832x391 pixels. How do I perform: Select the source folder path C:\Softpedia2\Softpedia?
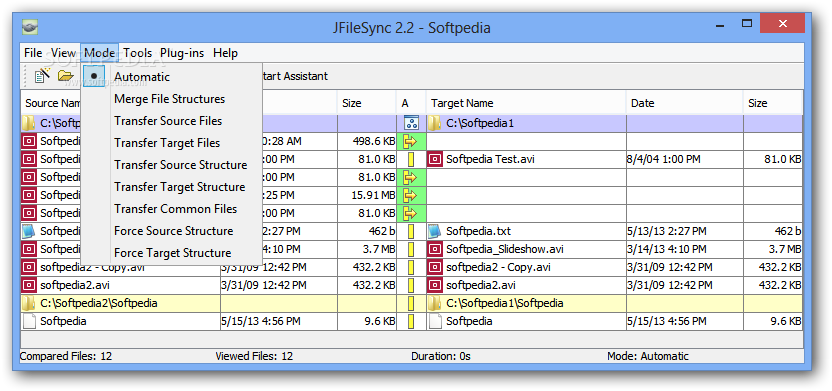[x=98, y=303]
